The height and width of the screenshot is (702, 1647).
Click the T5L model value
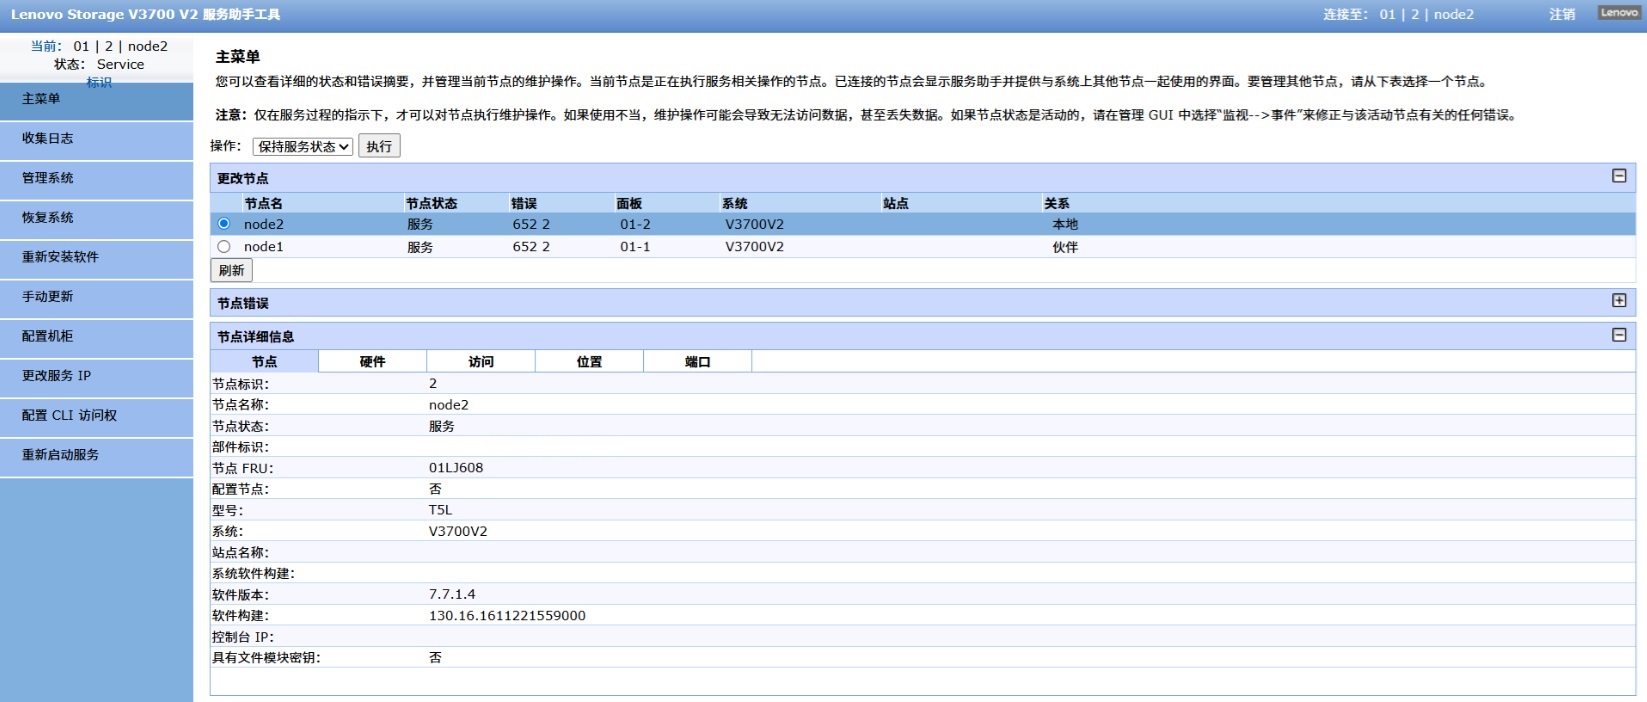[x=440, y=510]
